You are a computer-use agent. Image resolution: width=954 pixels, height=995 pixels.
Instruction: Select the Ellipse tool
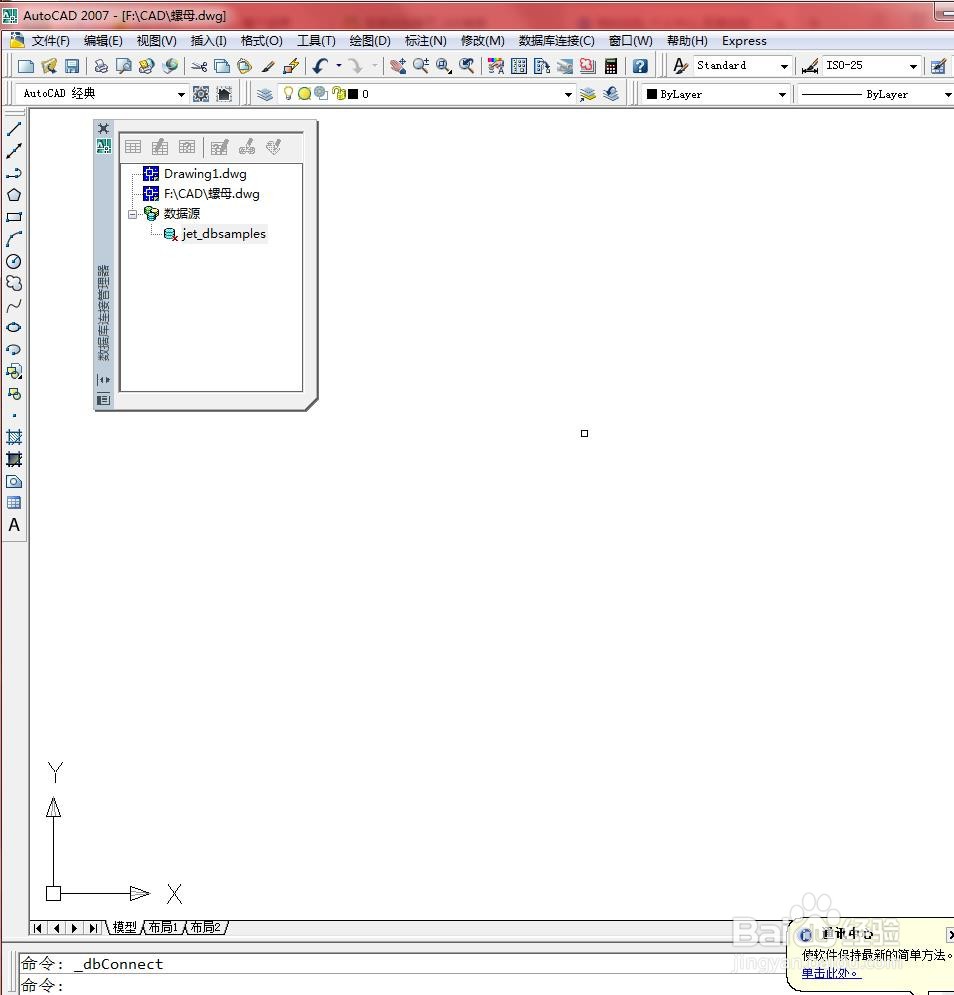(14, 327)
